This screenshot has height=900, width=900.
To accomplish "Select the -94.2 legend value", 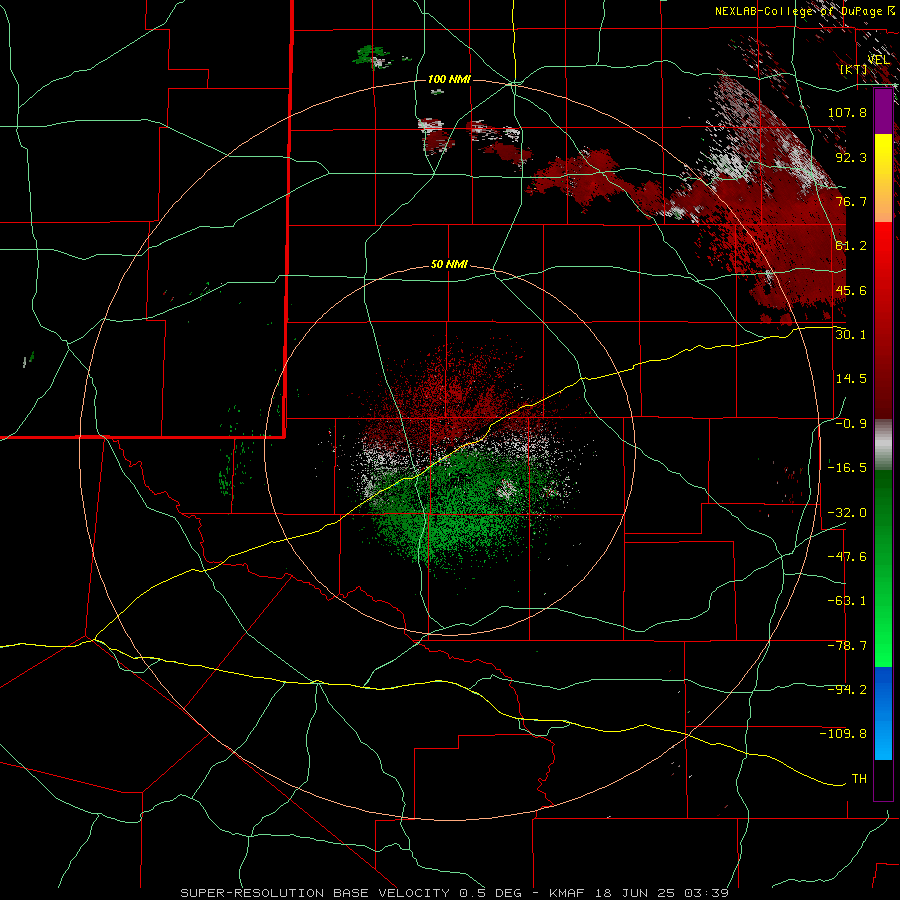I will click(x=847, y=689).
